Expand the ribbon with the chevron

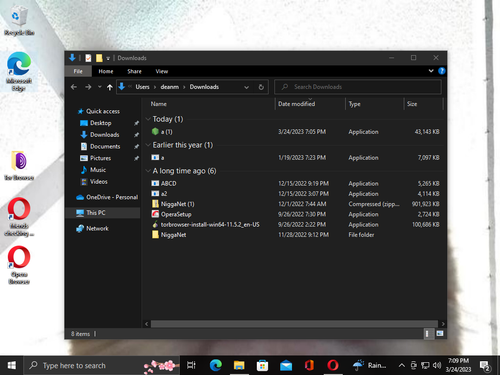(431, 71)
